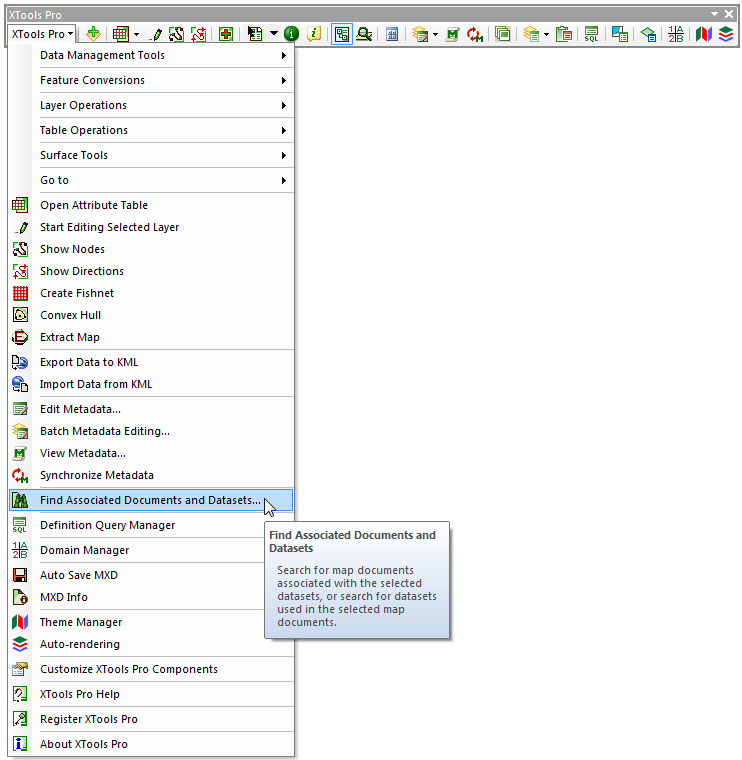
Task: Click the Synchronize Metadata toolbar icon
Action: tap(475, 34)
